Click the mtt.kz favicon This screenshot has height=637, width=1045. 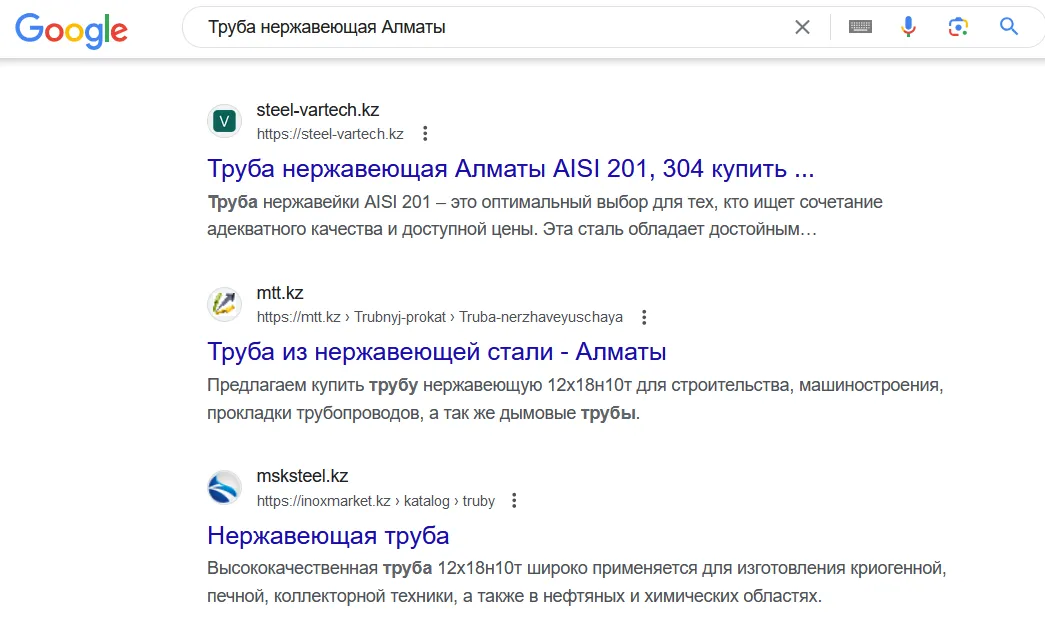225,305
